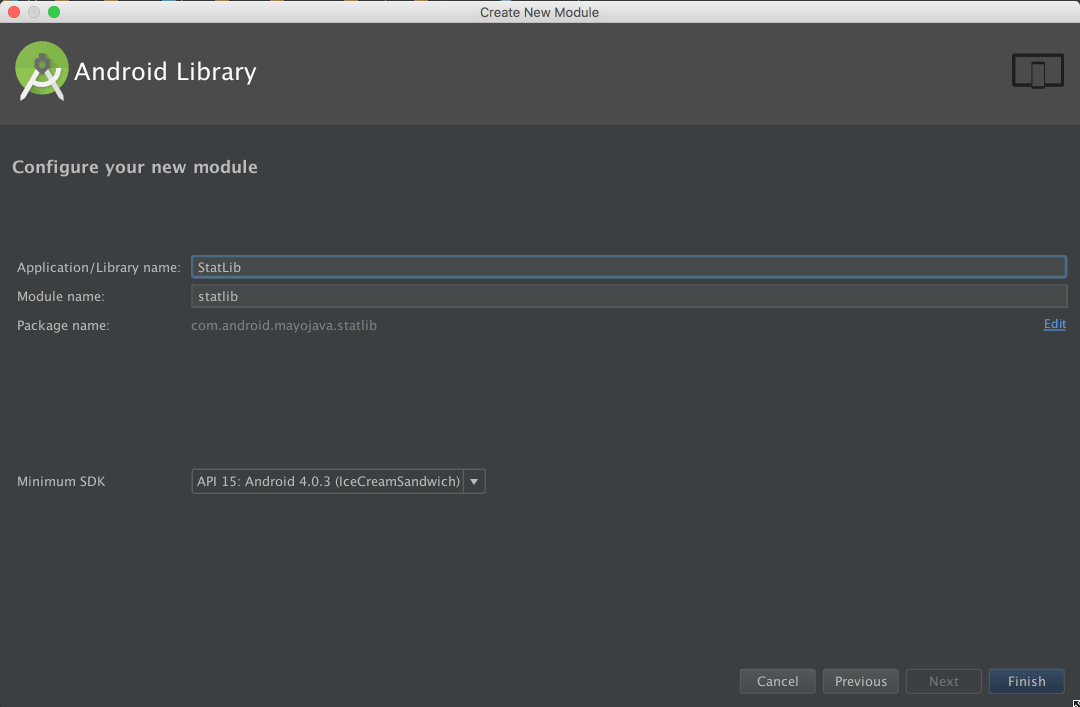Screen dimensions: 1080x707
Task: Click the Package name label
Action: pyautogui.click(x=63, y=325)
